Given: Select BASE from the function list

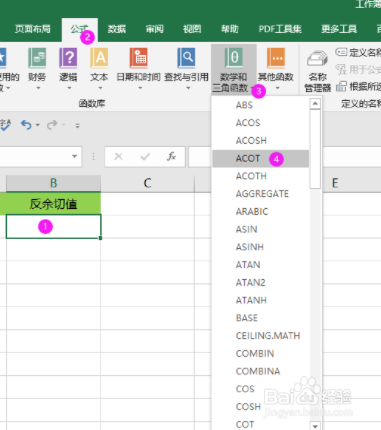Looking at the screenshot, I should (261, 318).
